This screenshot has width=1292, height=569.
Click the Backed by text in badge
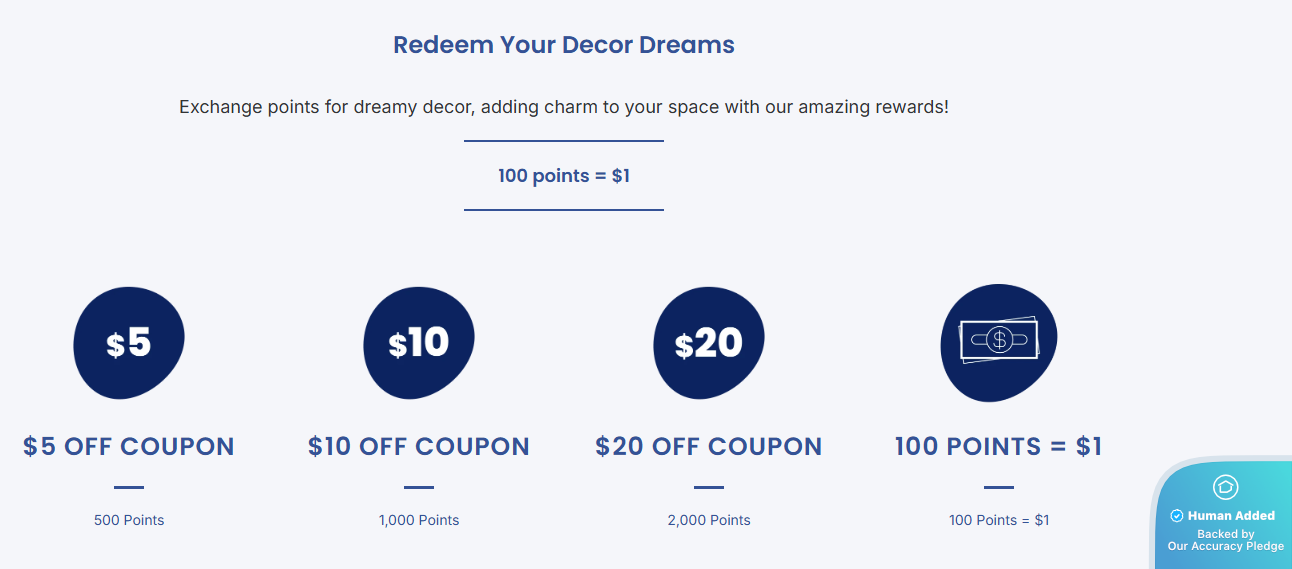point(1225,534)
